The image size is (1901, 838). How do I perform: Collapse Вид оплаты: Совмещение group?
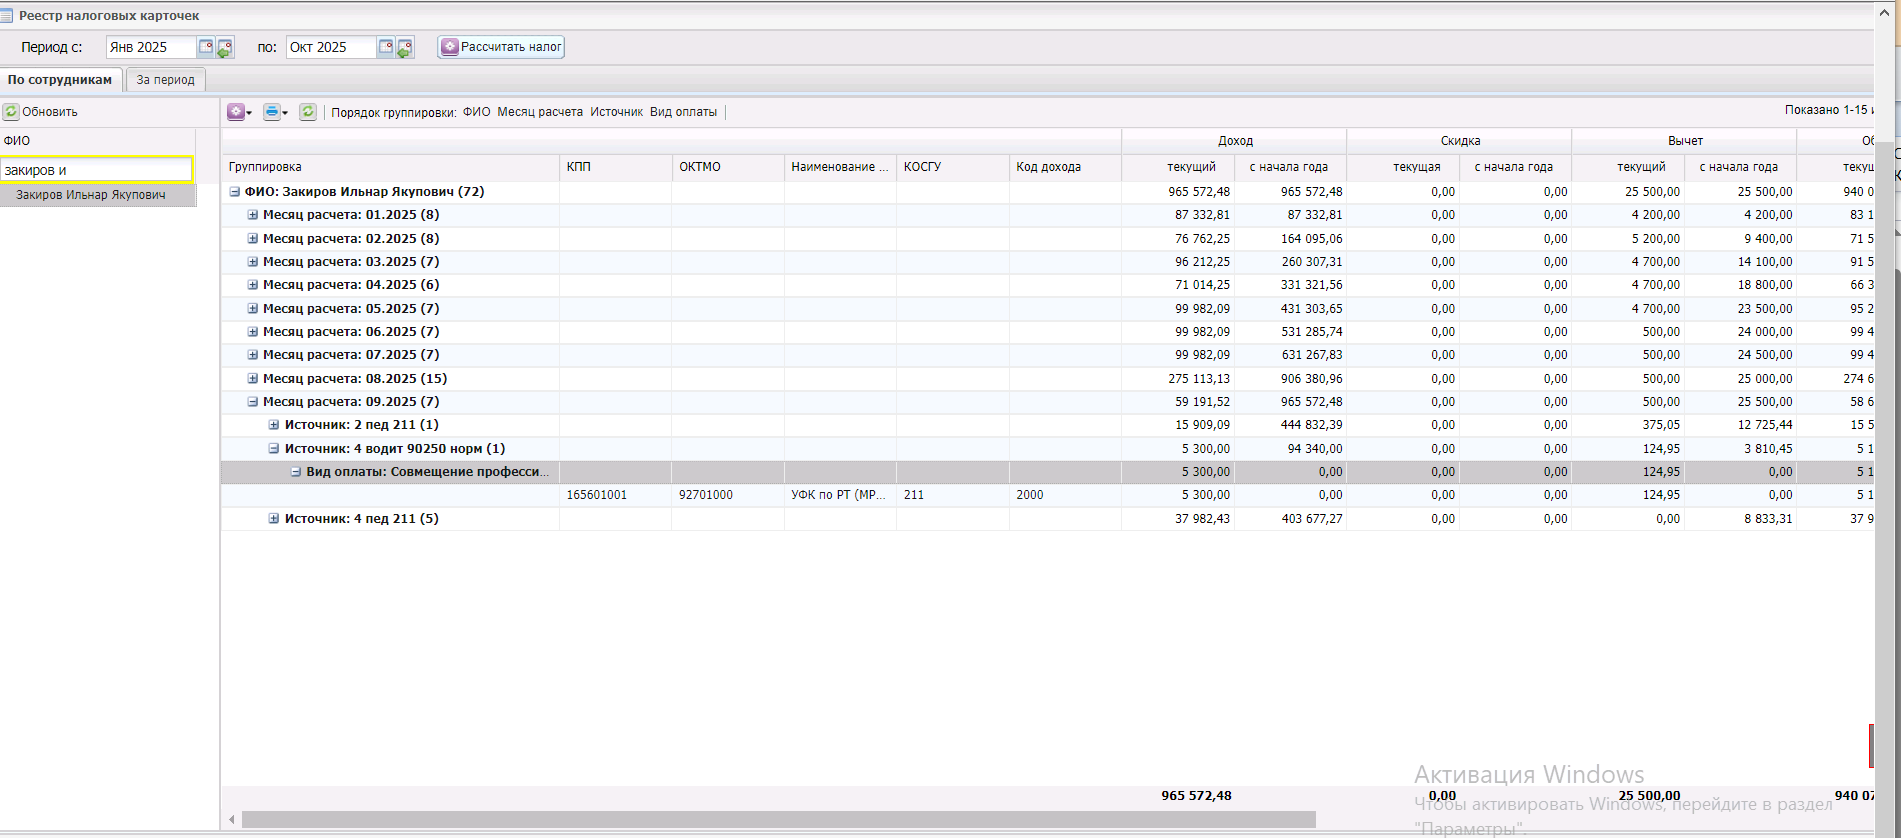(296, 472)
